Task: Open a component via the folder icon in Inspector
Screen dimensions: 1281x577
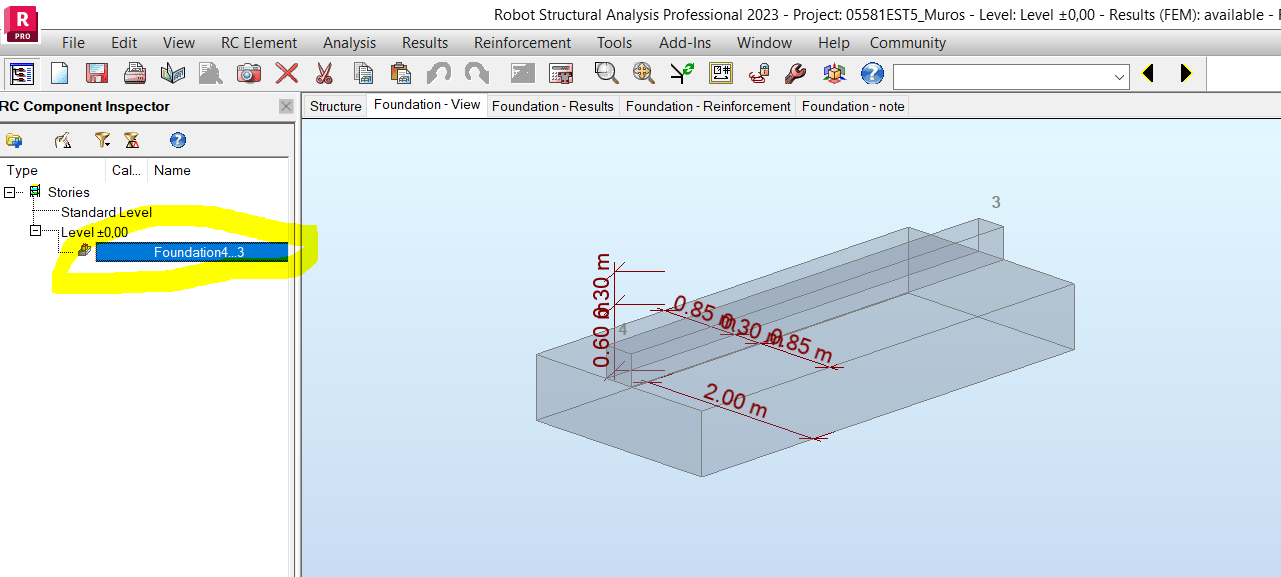Action: [14, 140]
